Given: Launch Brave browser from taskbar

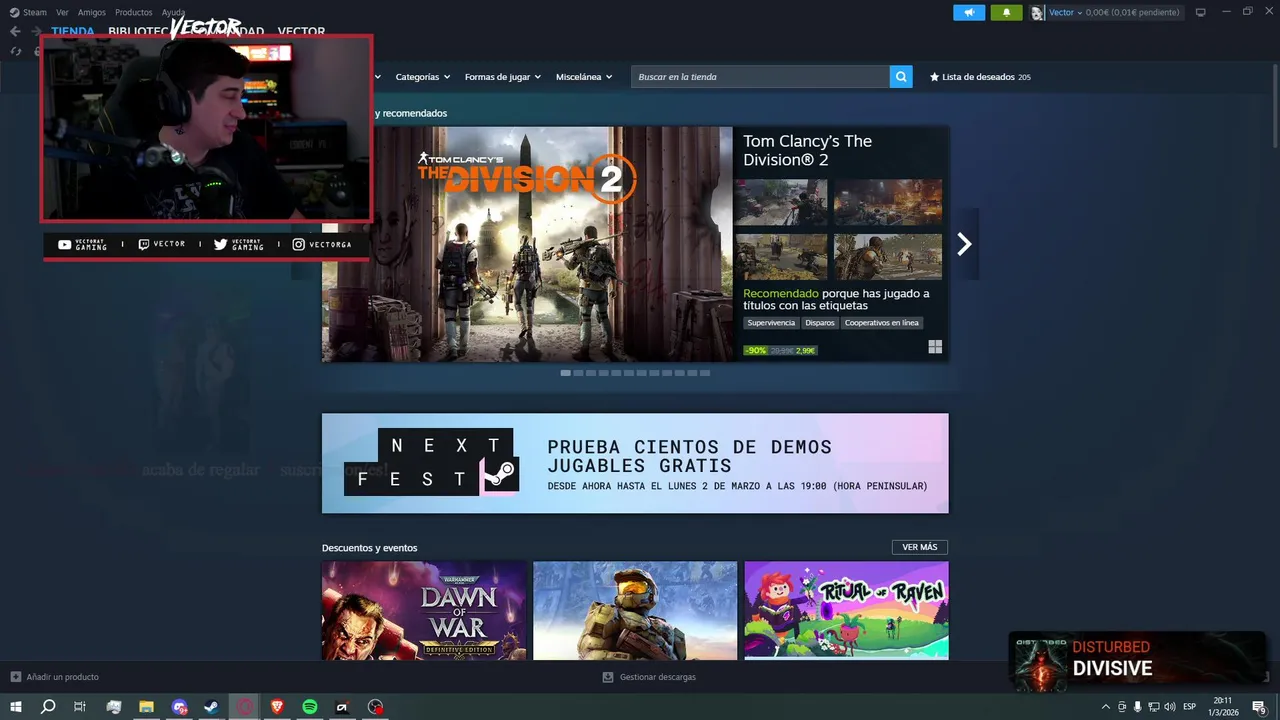Looking at the screenshot, I should [x=277, y=707].
